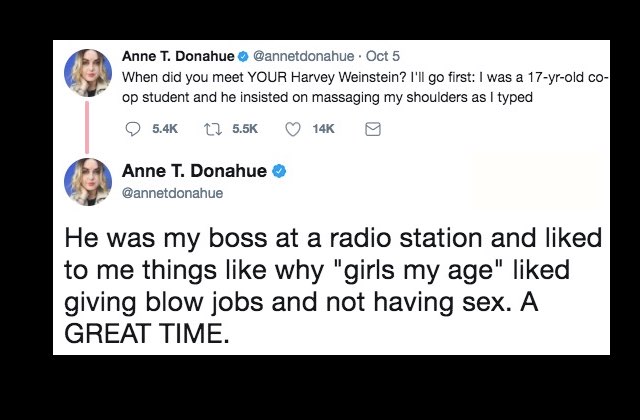Image resolution: width=640 pixels, height=420 pixels.
Task: Click the @annetdonahue handle beside Oct 5
Action: tap(304, 56)
